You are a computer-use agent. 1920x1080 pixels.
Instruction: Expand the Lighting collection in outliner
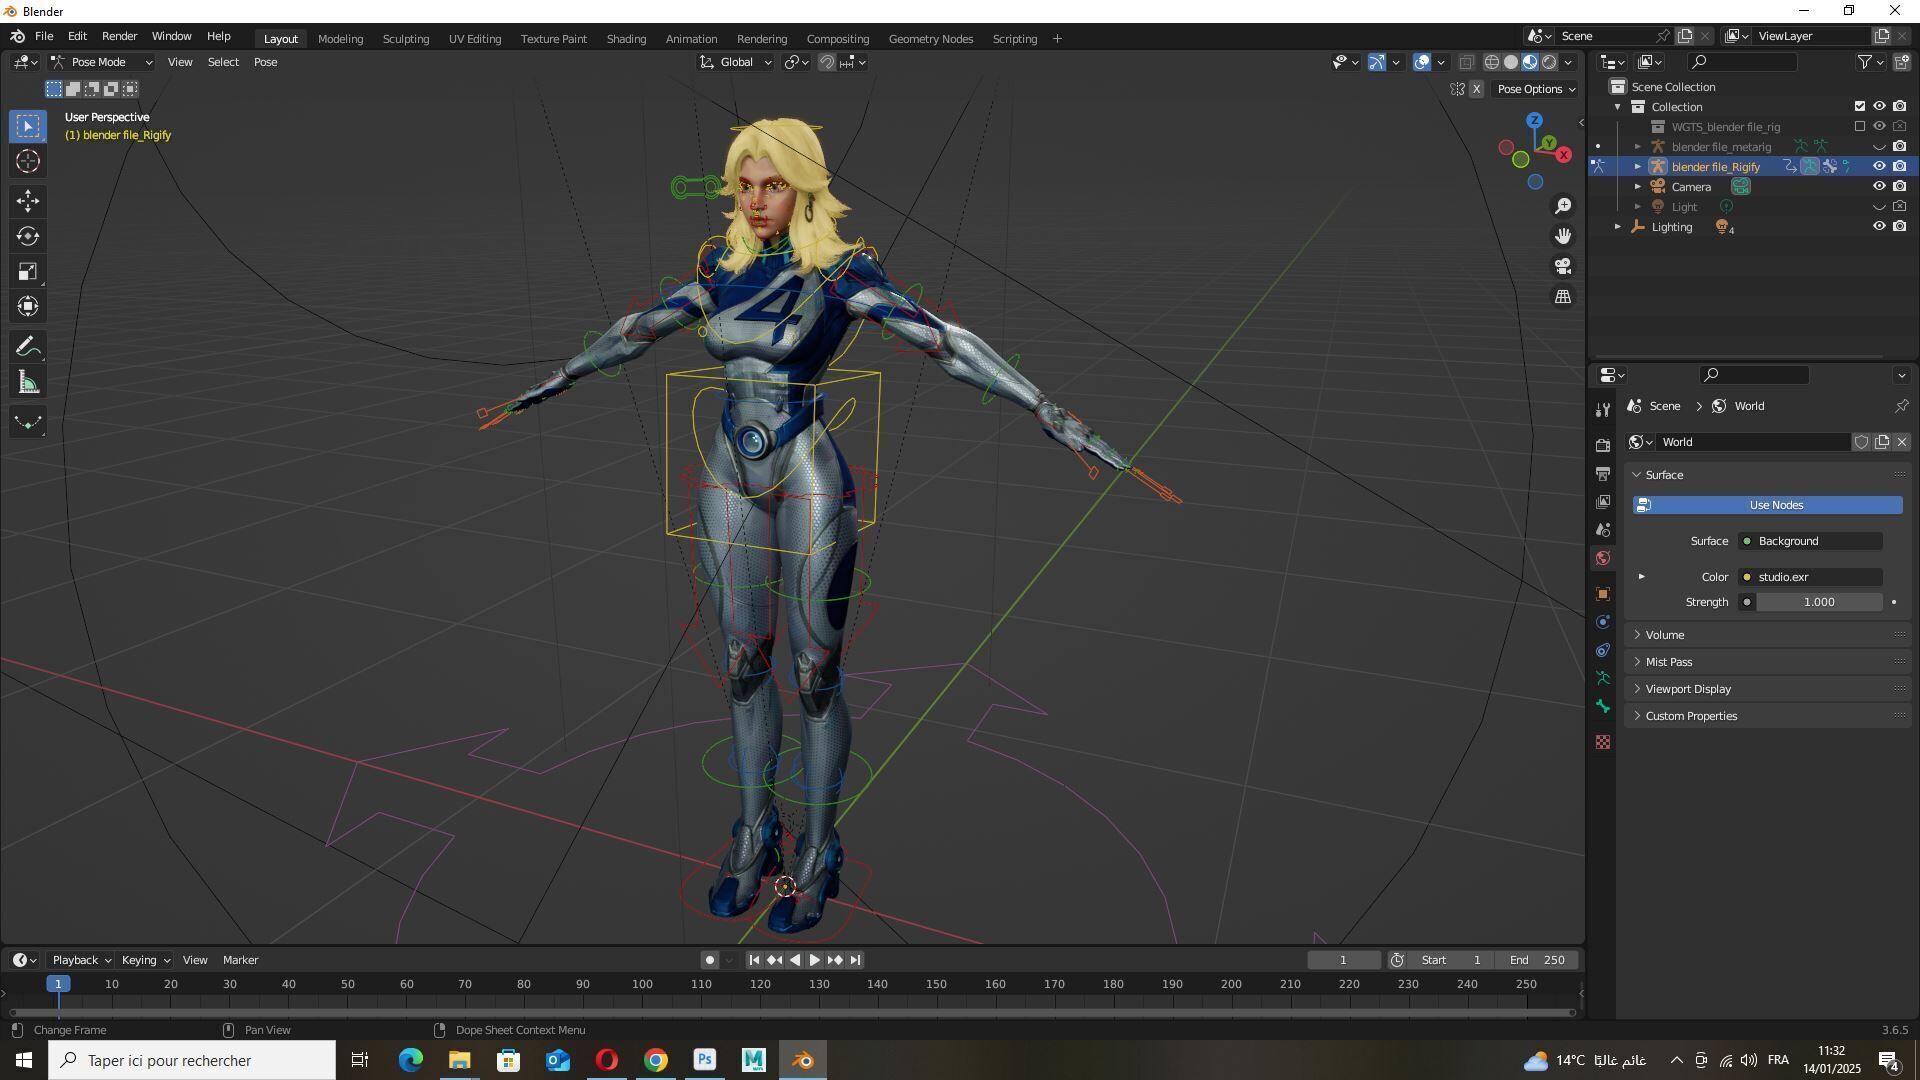(1618, 227)
